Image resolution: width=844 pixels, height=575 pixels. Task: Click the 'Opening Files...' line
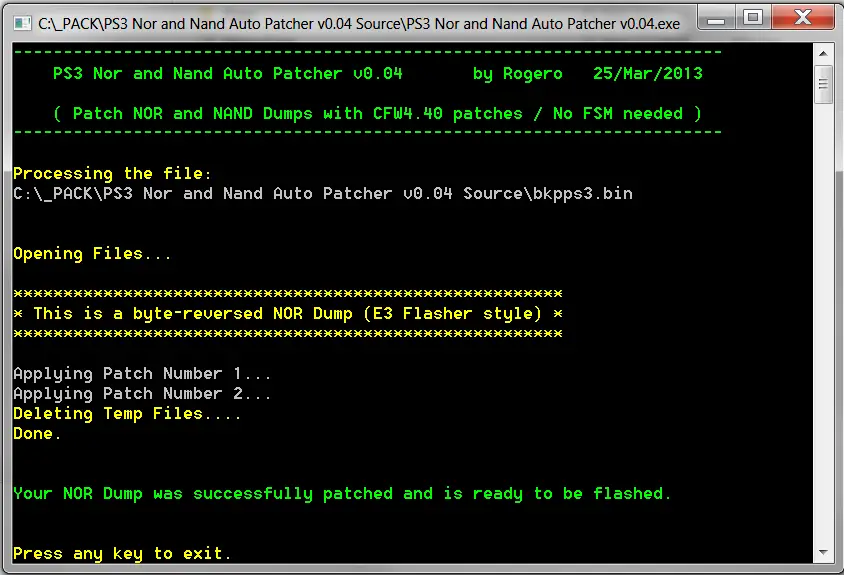click(92, 254)
